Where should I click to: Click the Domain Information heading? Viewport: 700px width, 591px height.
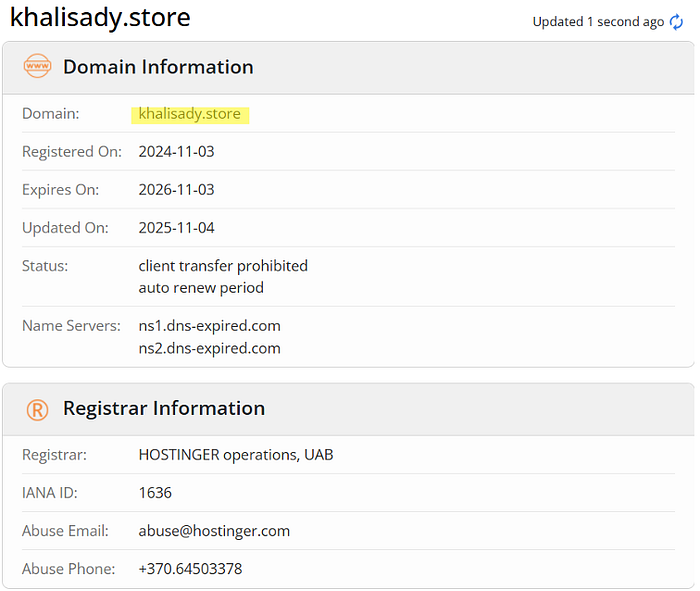pyautogui.click(x=158, y=67)
